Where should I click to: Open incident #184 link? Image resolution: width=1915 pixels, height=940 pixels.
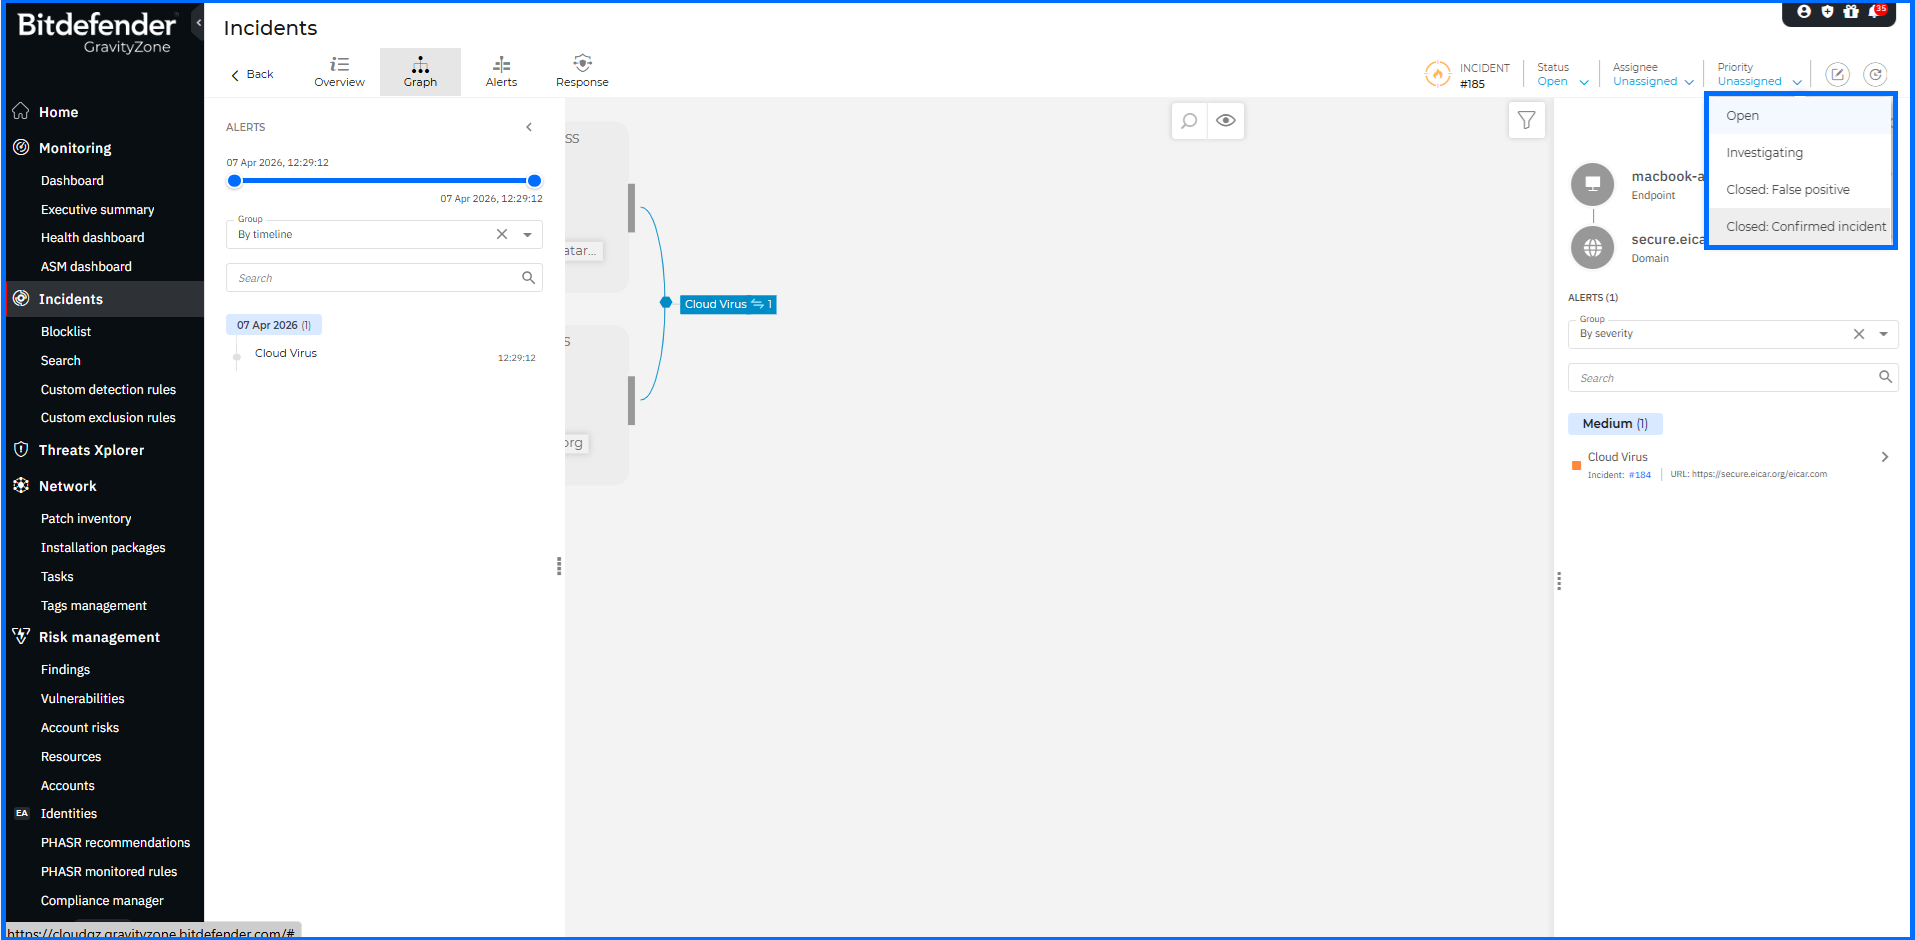(1639, 475)
